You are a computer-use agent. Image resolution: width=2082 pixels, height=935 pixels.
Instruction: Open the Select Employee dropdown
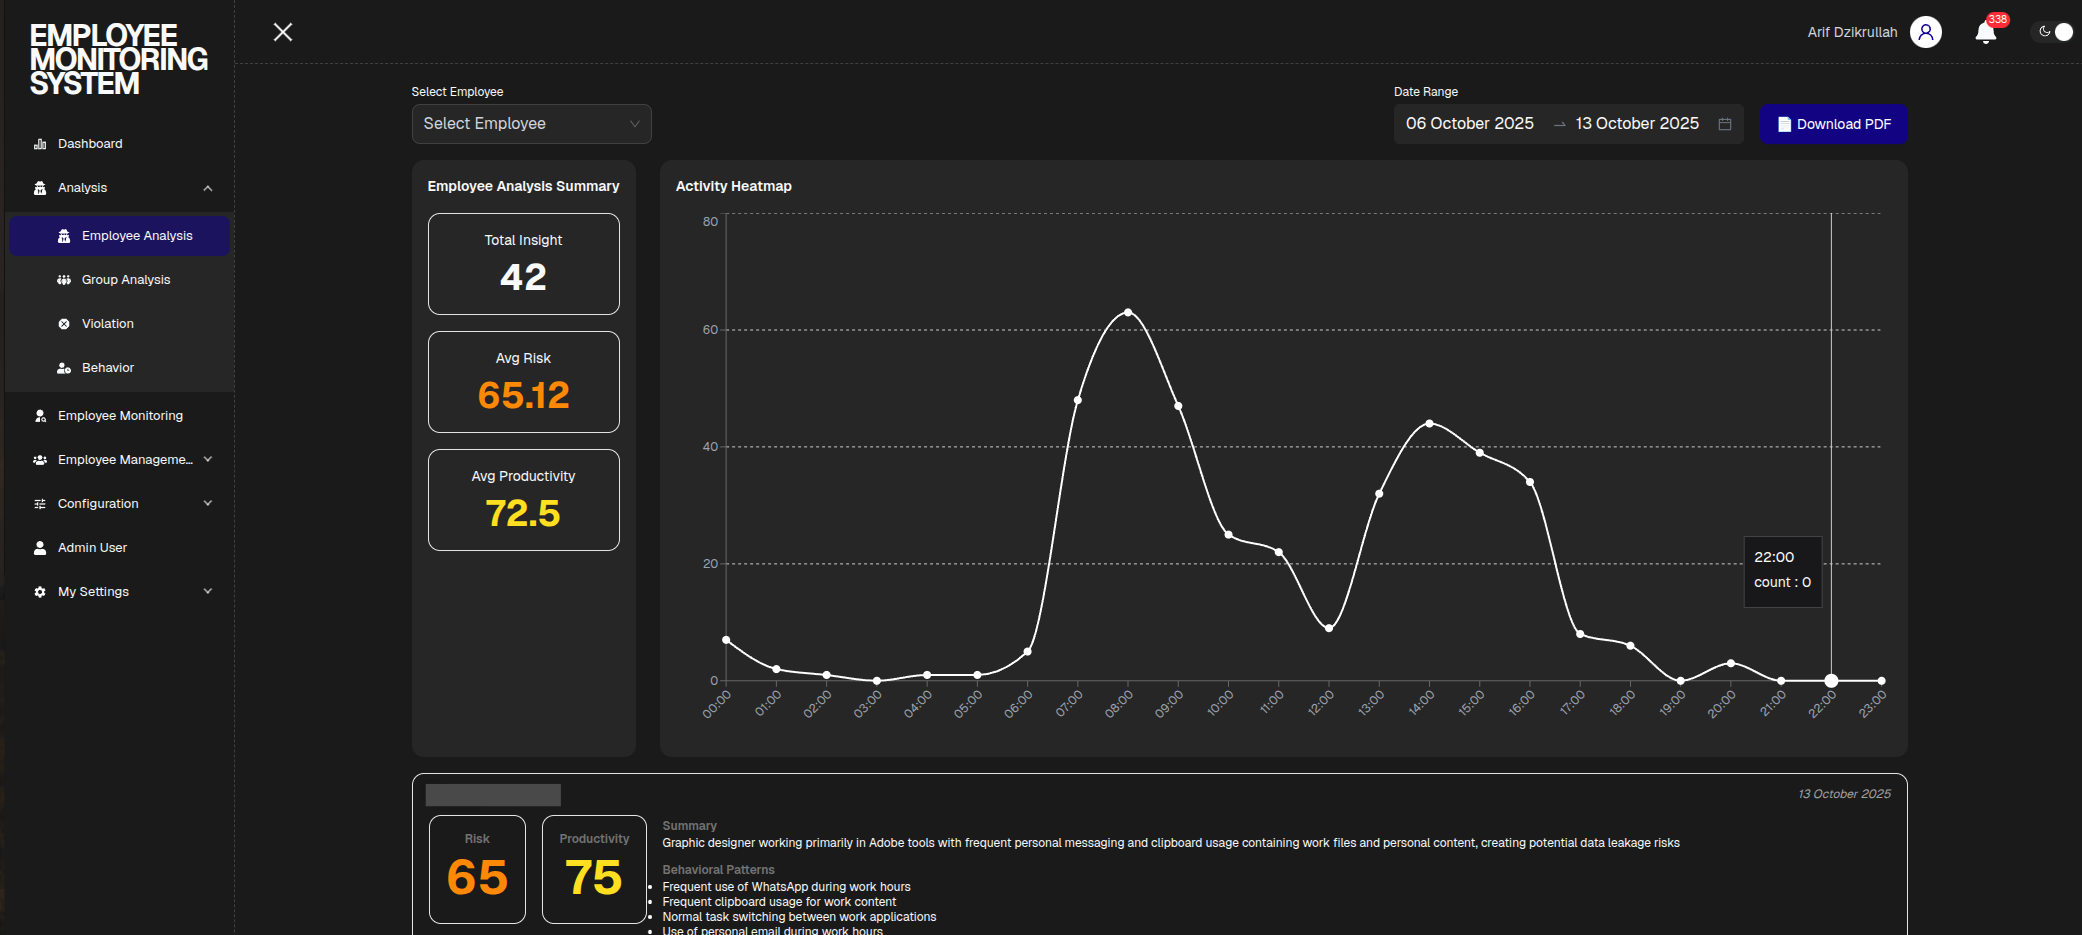531,123
